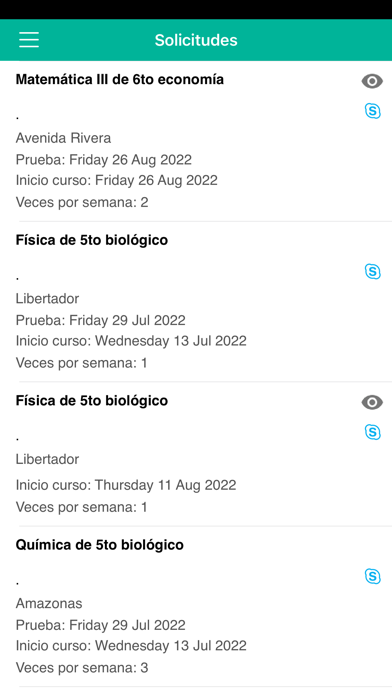Image resolution: width=392 pixels, height=696 pixels.
Task: Tap Veces por semana: 2 line
Action: point(82,202)
